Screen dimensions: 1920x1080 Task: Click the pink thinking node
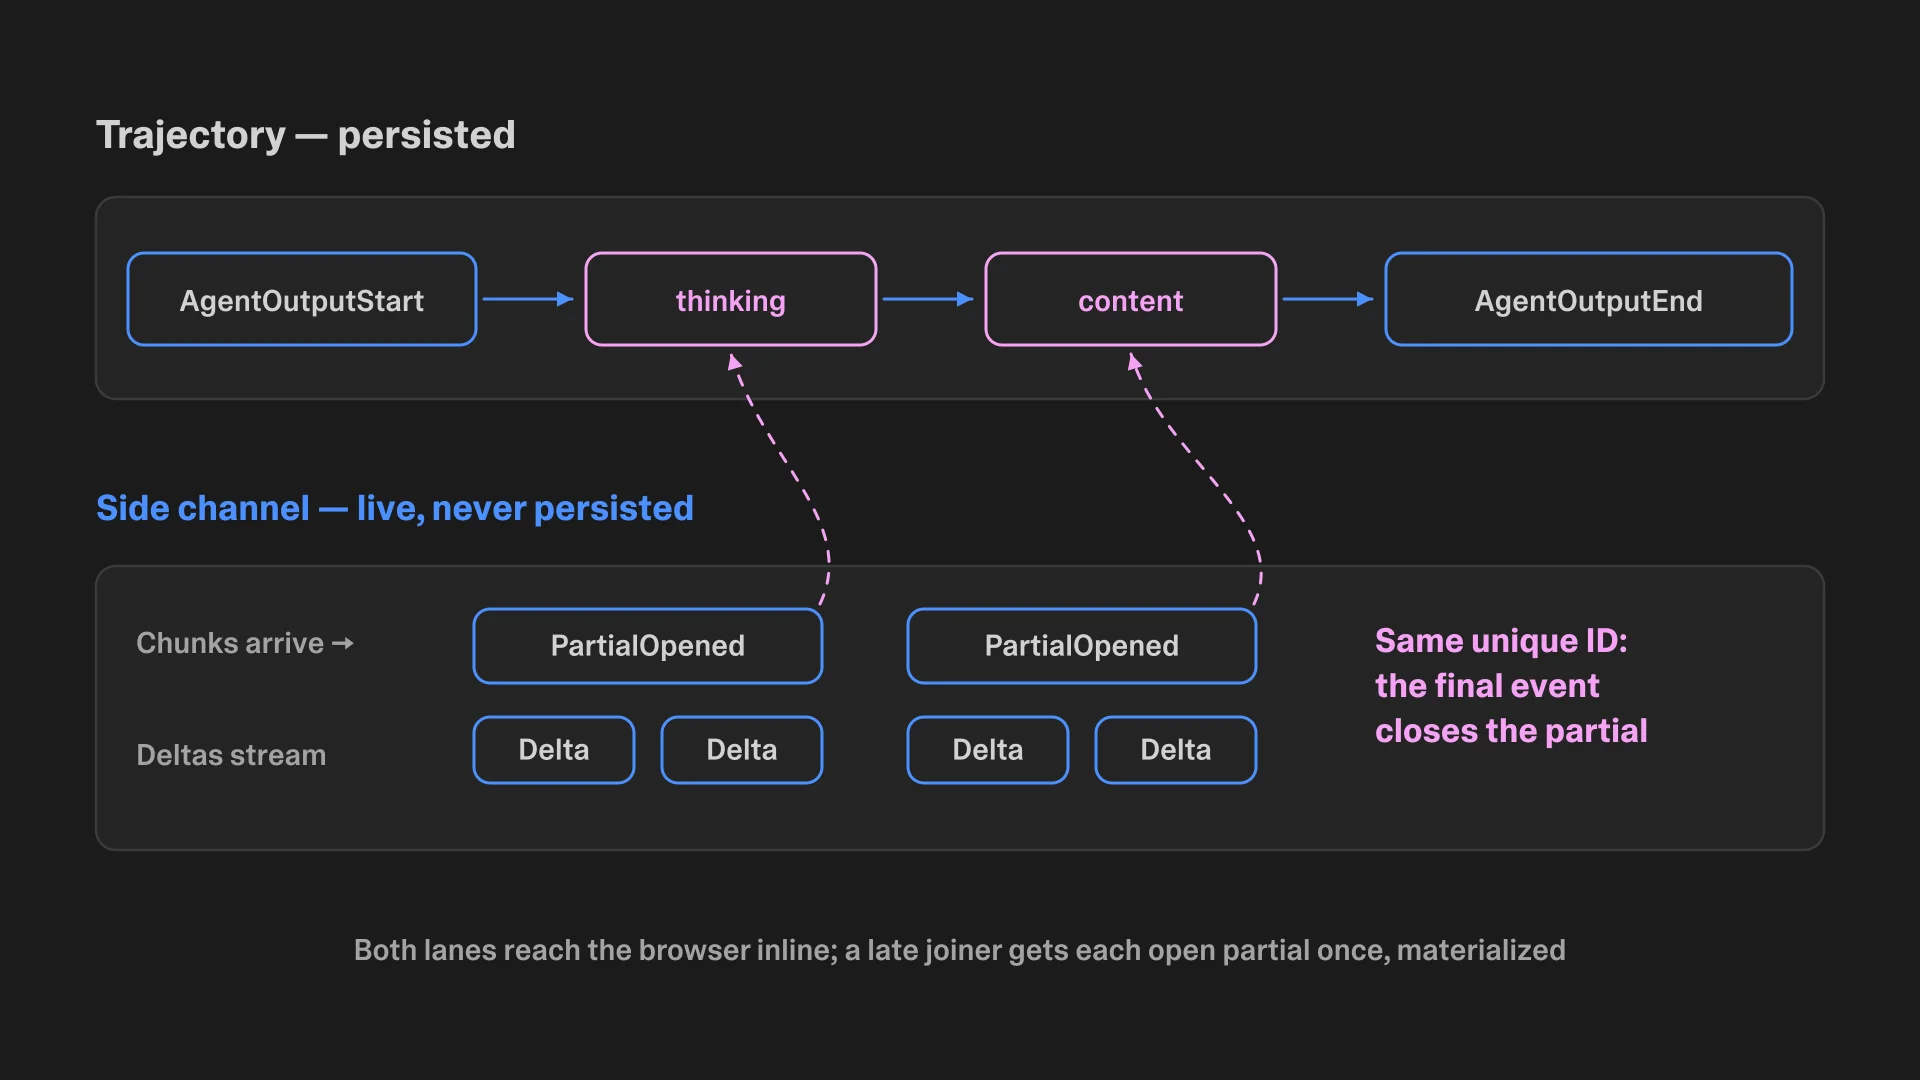[731, 299]
